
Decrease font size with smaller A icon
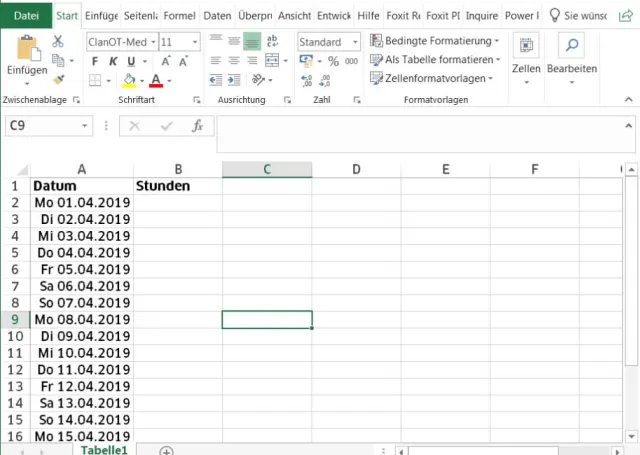(x=183, y=61)
